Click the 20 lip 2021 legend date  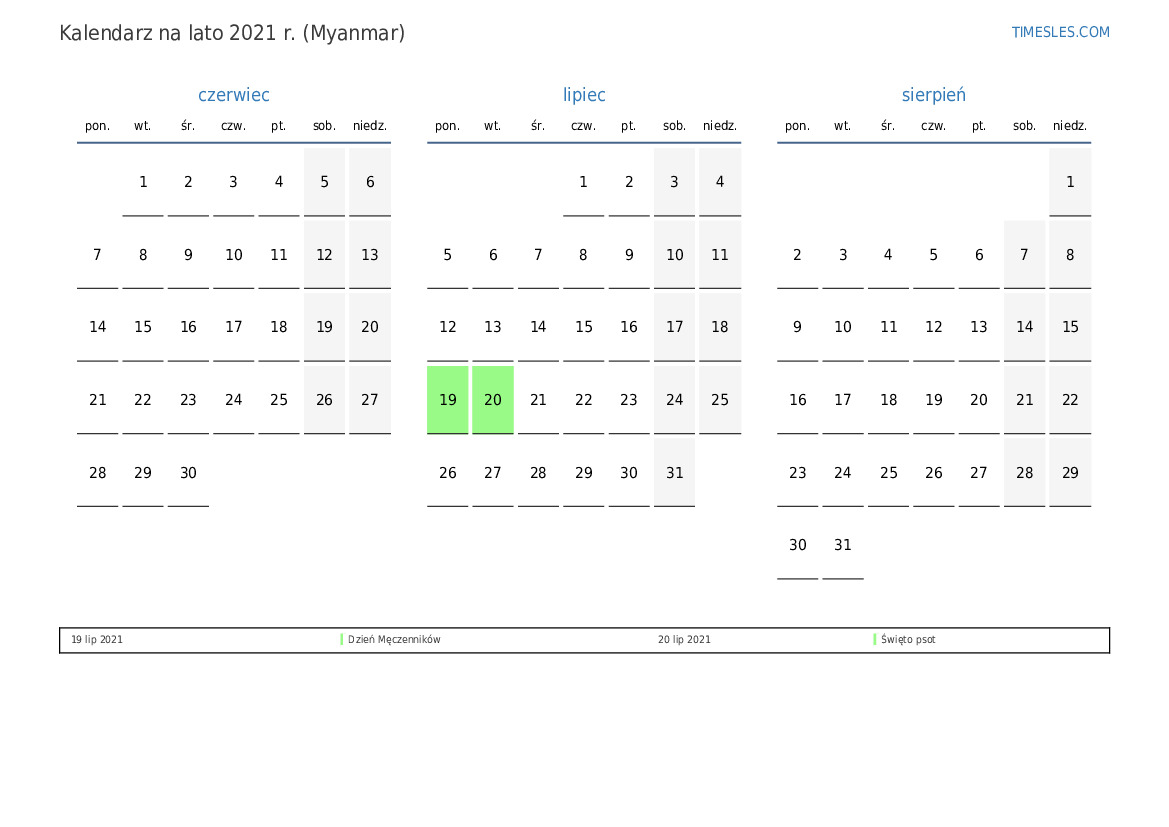684,640
